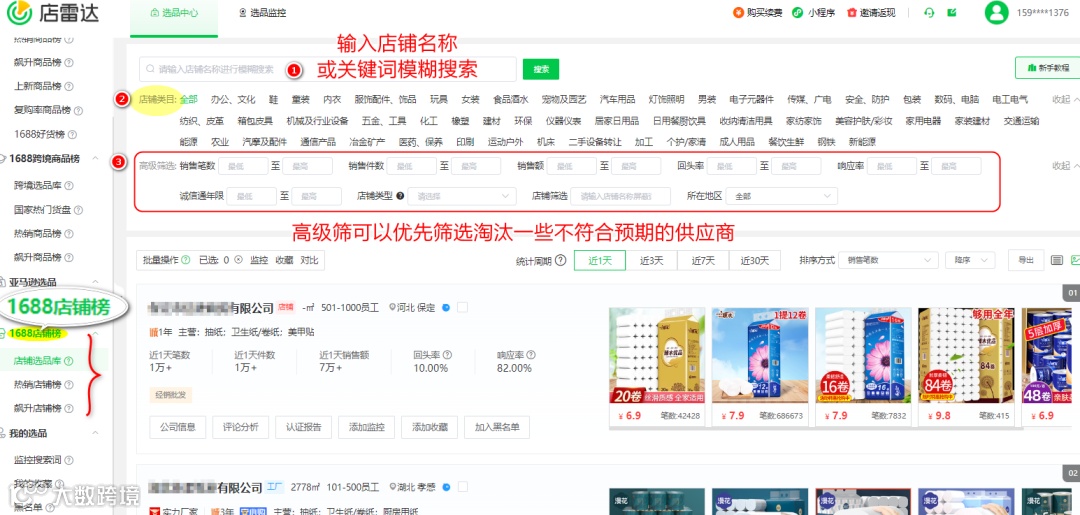Filter by 食品酒水 category
The width and height of the screenshot is (1080, 515).
pos(510,99)
